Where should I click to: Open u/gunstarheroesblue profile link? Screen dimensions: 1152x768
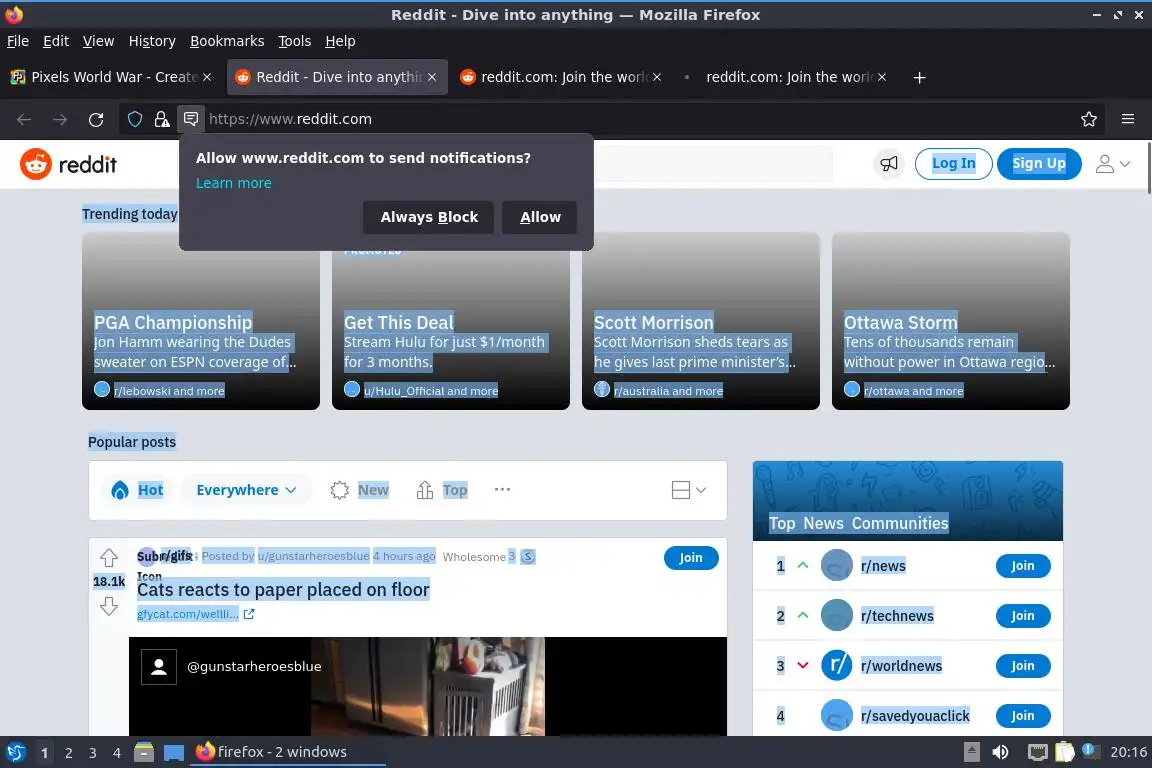point(314,556)
